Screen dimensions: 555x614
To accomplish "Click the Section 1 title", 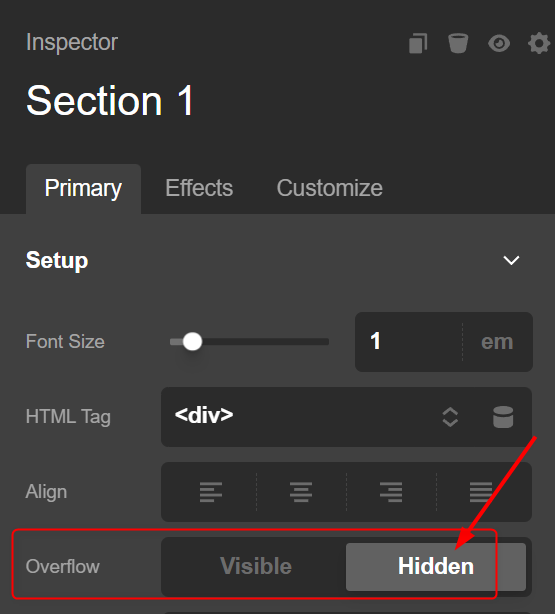I will tap(110, 101).
